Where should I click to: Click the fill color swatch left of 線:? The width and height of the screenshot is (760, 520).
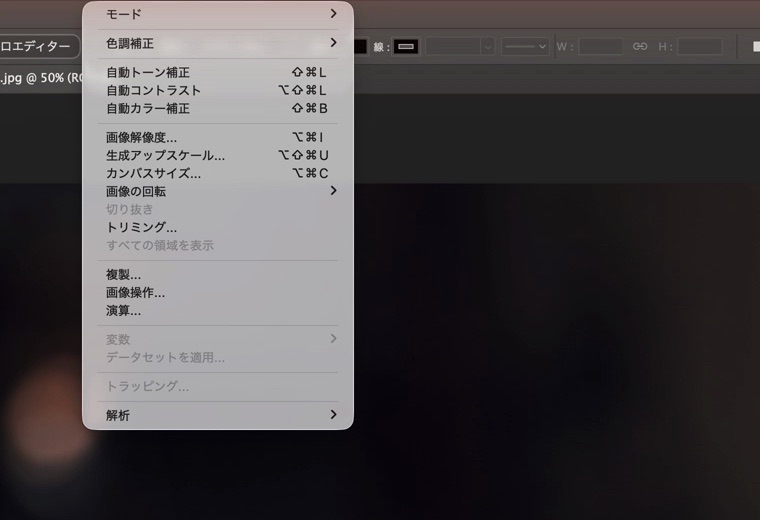pyautogui.click(x=360, y=47)
